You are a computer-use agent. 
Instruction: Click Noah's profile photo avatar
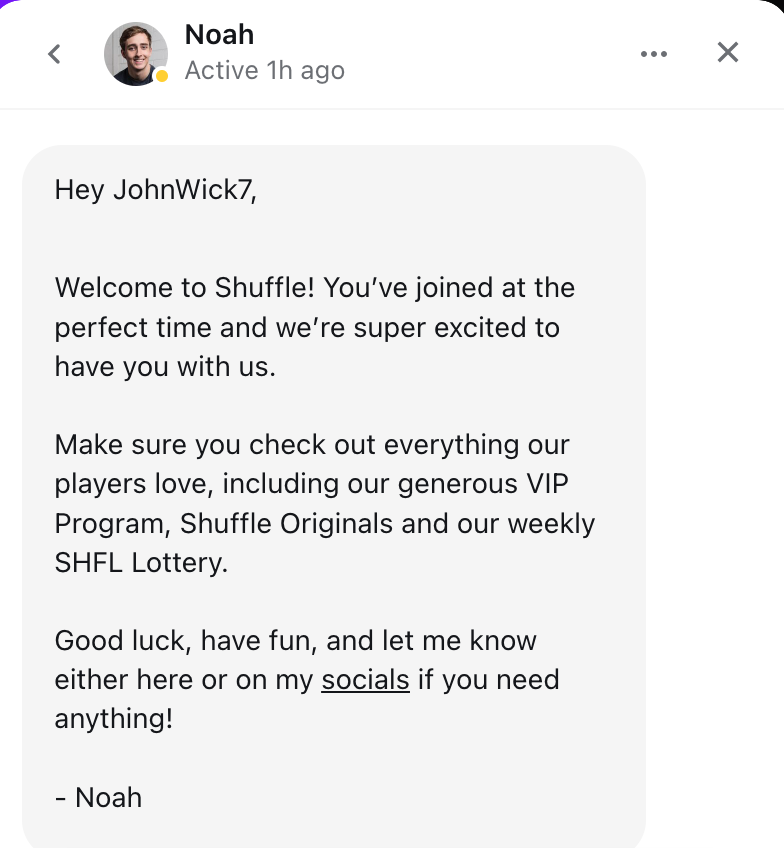[135, 54]
